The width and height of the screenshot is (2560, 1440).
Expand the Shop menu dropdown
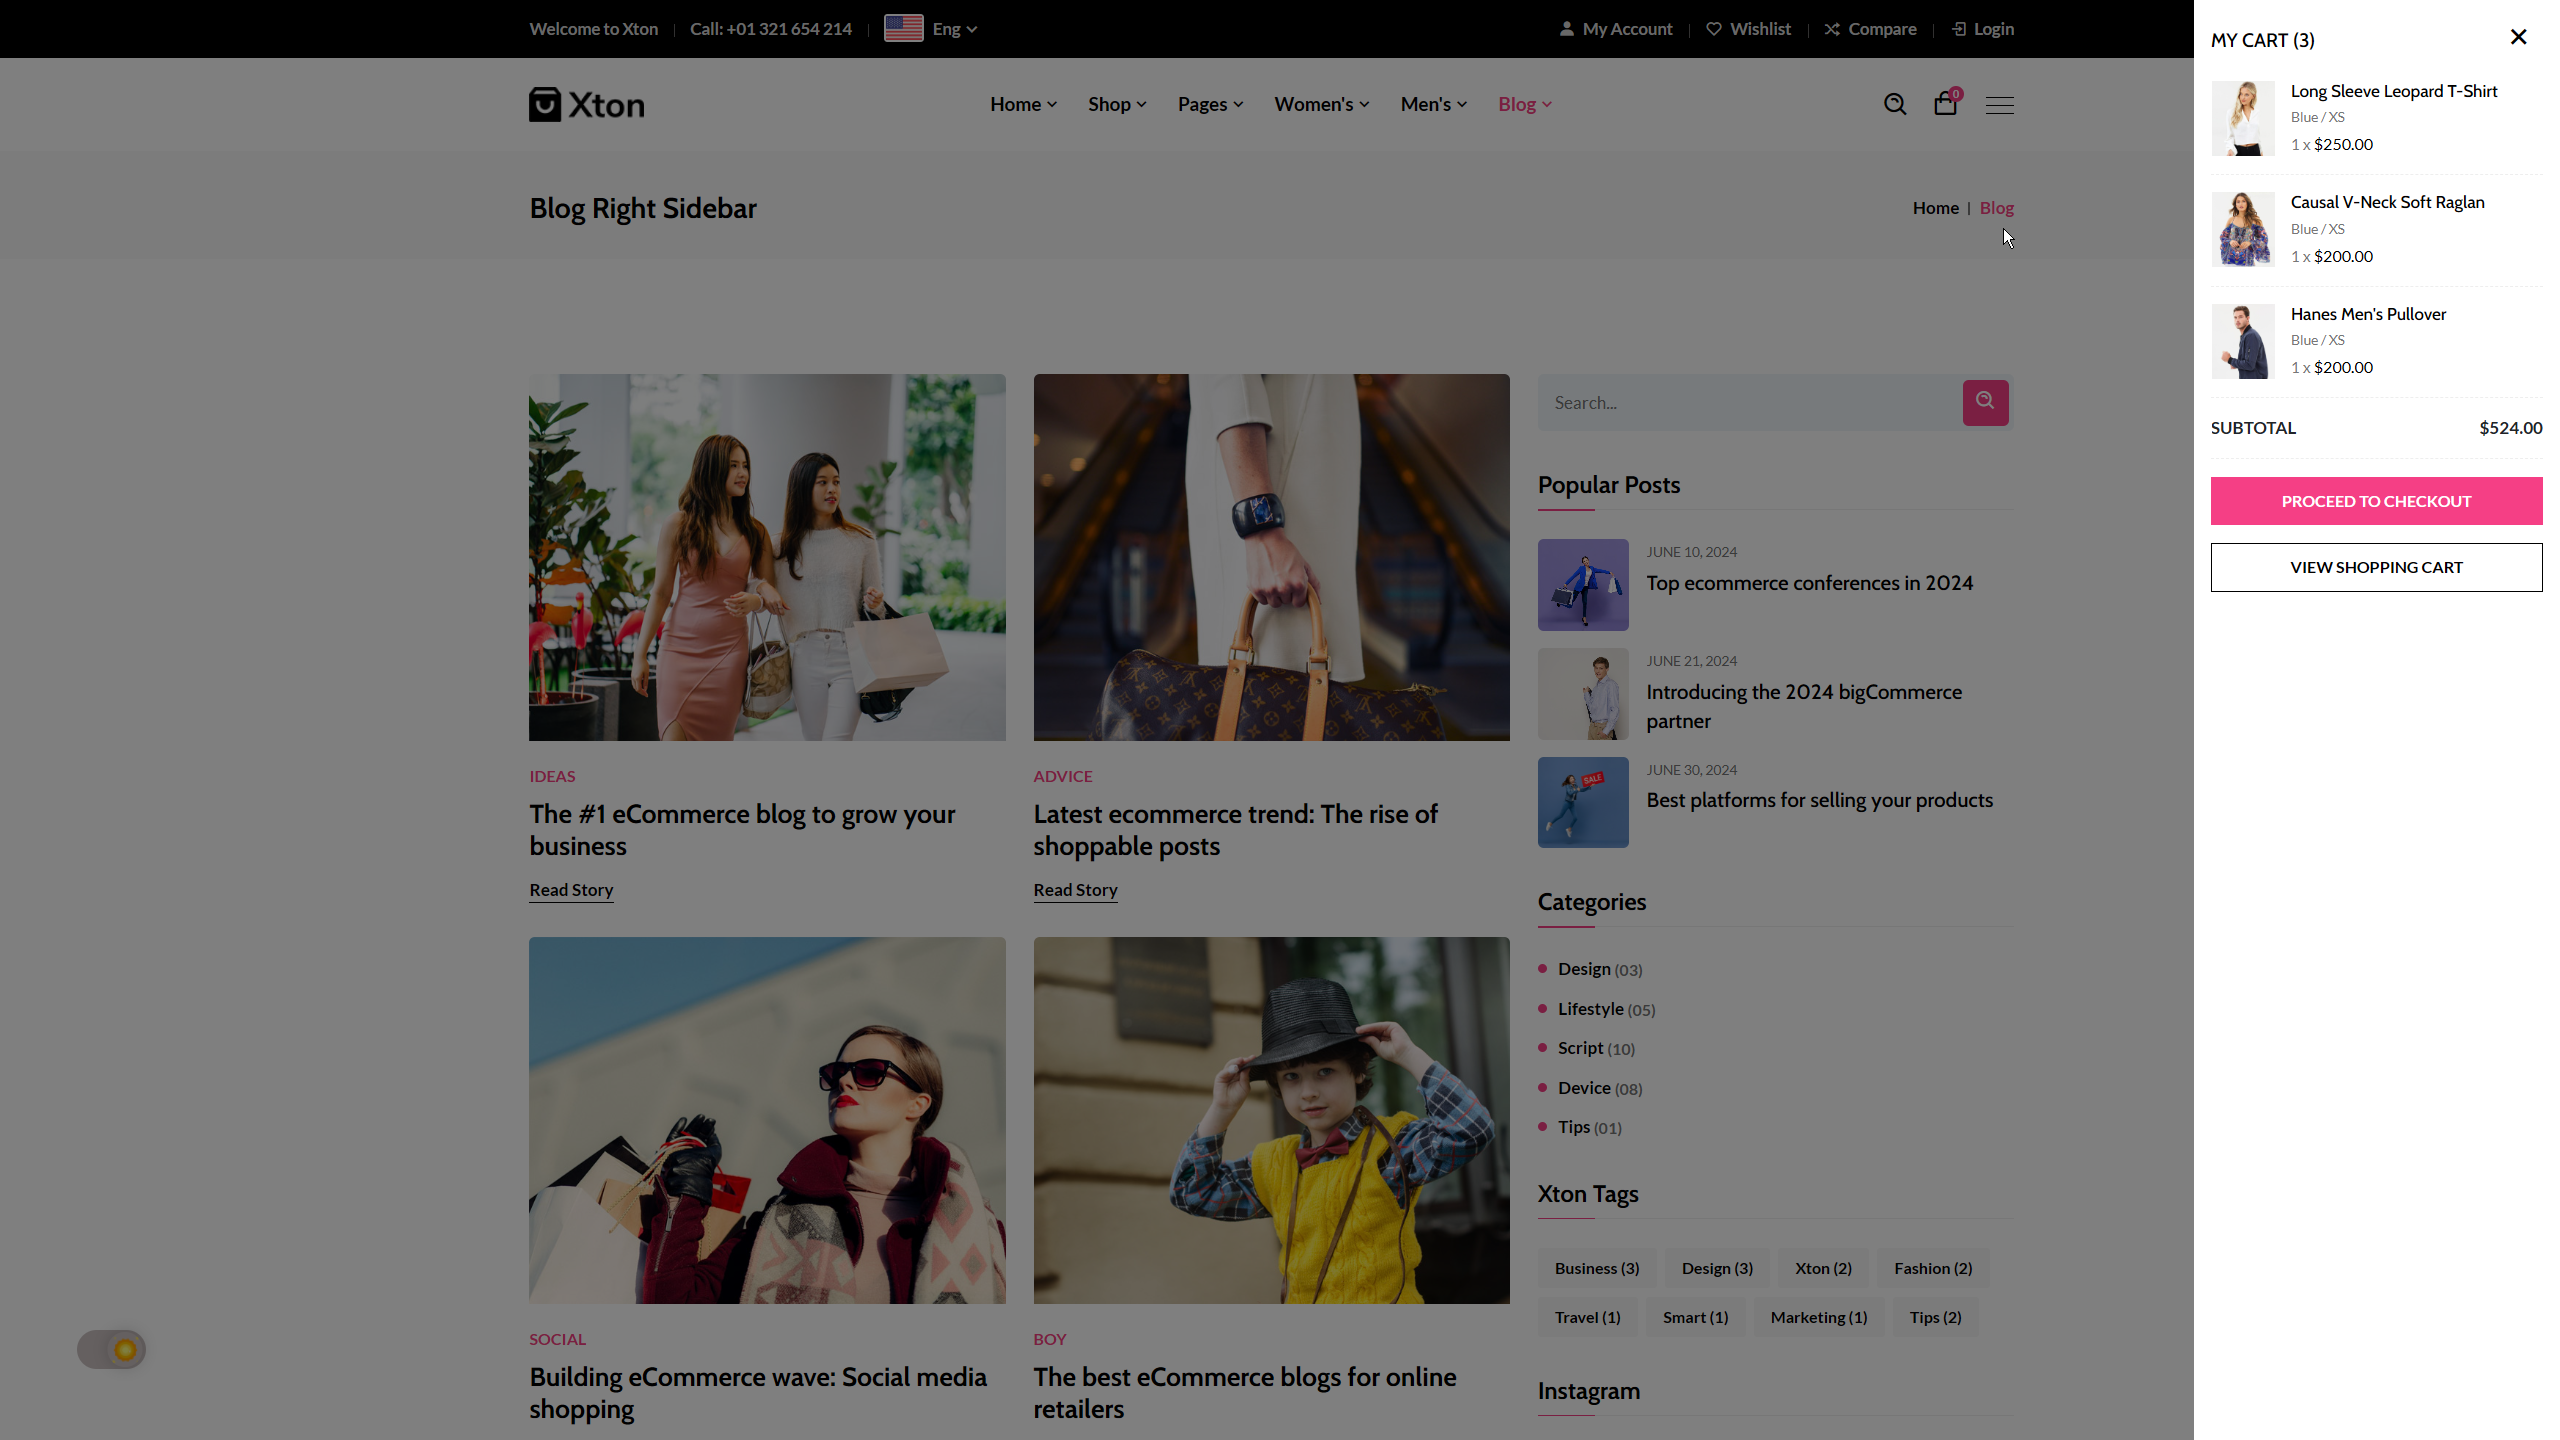1117,104
